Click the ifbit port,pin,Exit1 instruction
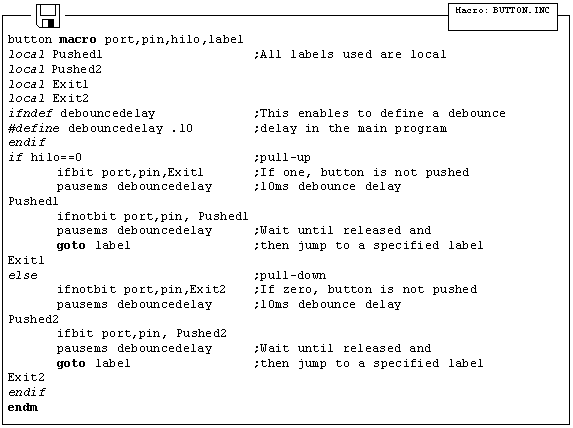The width and height of the screenshot is (573, 428). (130, 173)
